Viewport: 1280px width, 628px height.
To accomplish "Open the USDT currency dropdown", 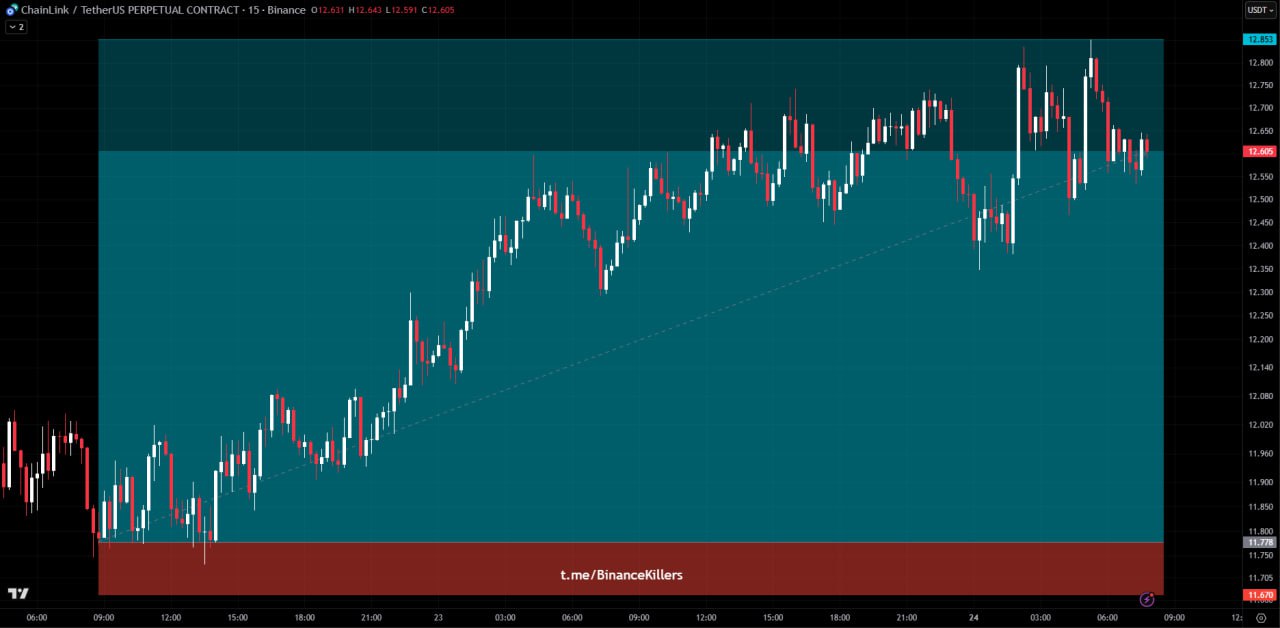I will click(x=1259, y=10).
